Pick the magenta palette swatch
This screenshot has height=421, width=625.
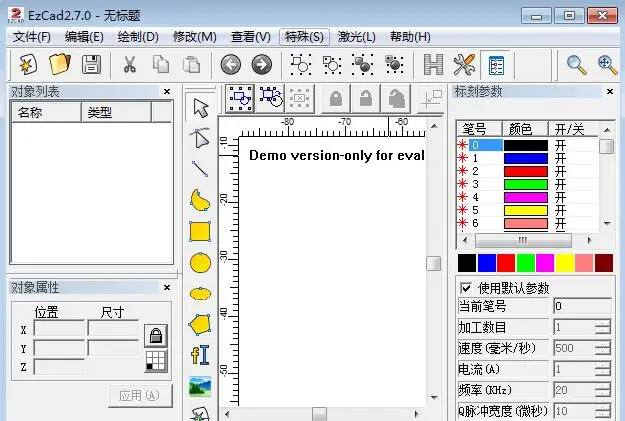coord(545,264)
